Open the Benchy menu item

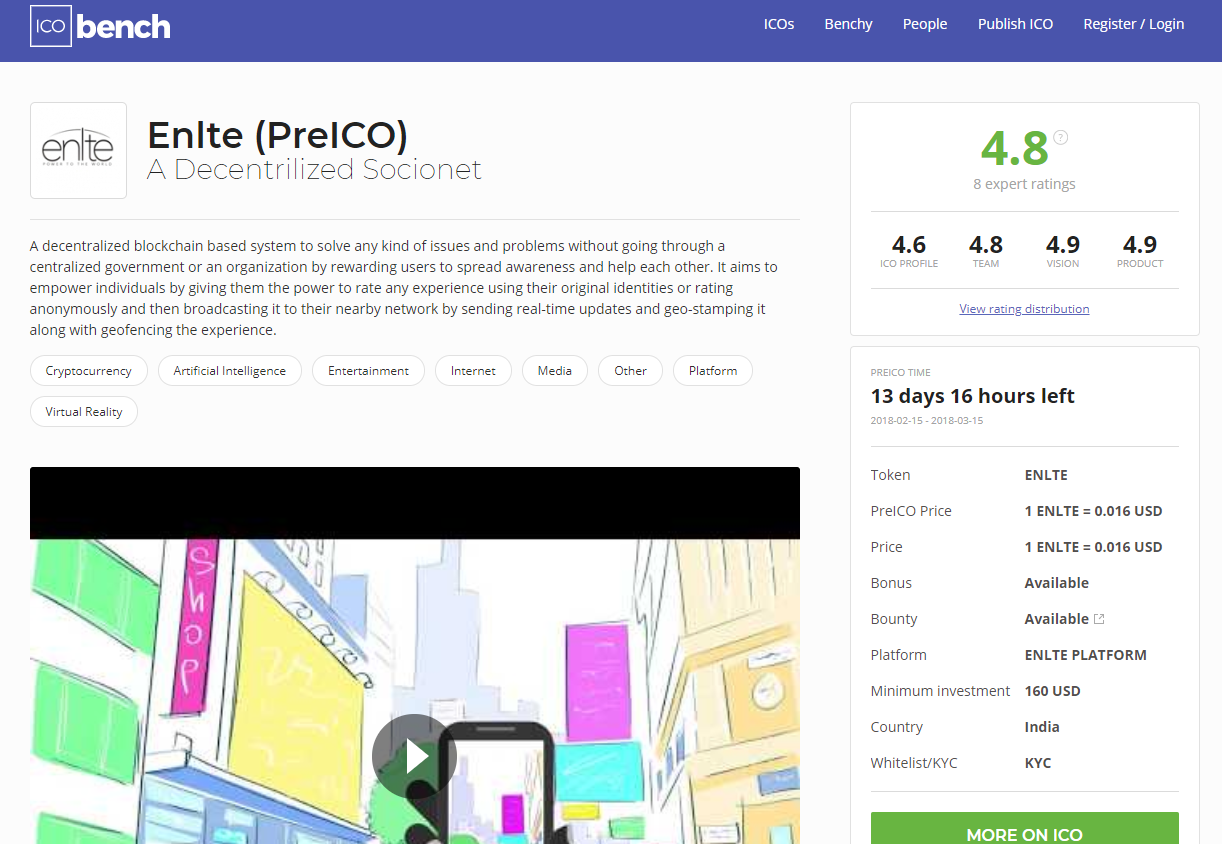pyautogui.click(x=848, y=24)
